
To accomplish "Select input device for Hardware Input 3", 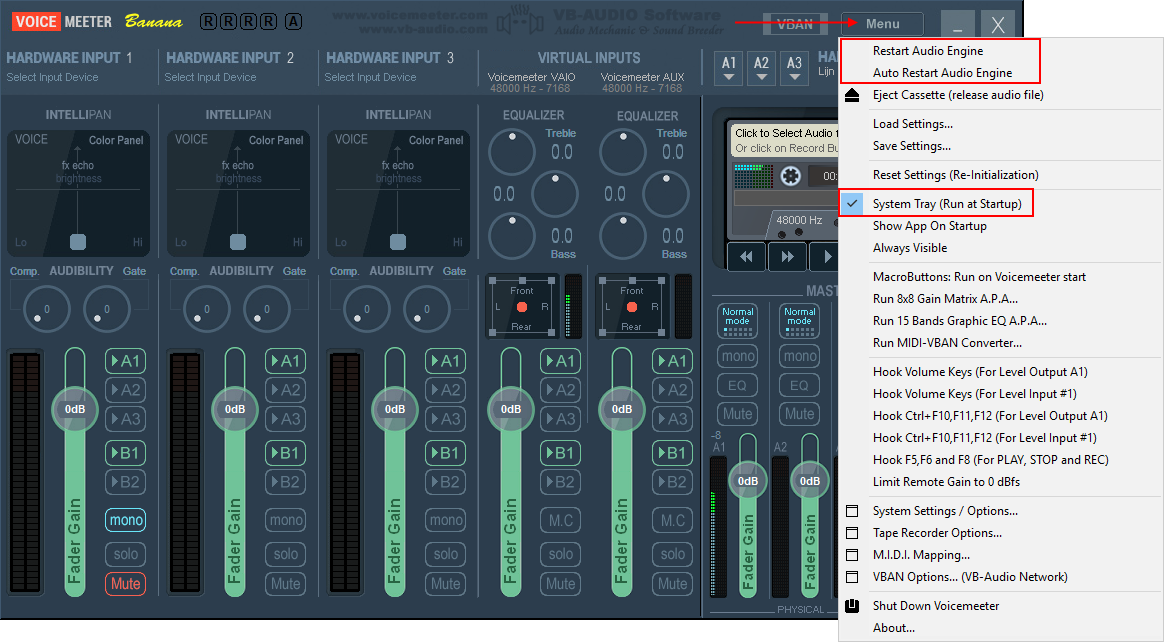I will (x=370, y=77).
